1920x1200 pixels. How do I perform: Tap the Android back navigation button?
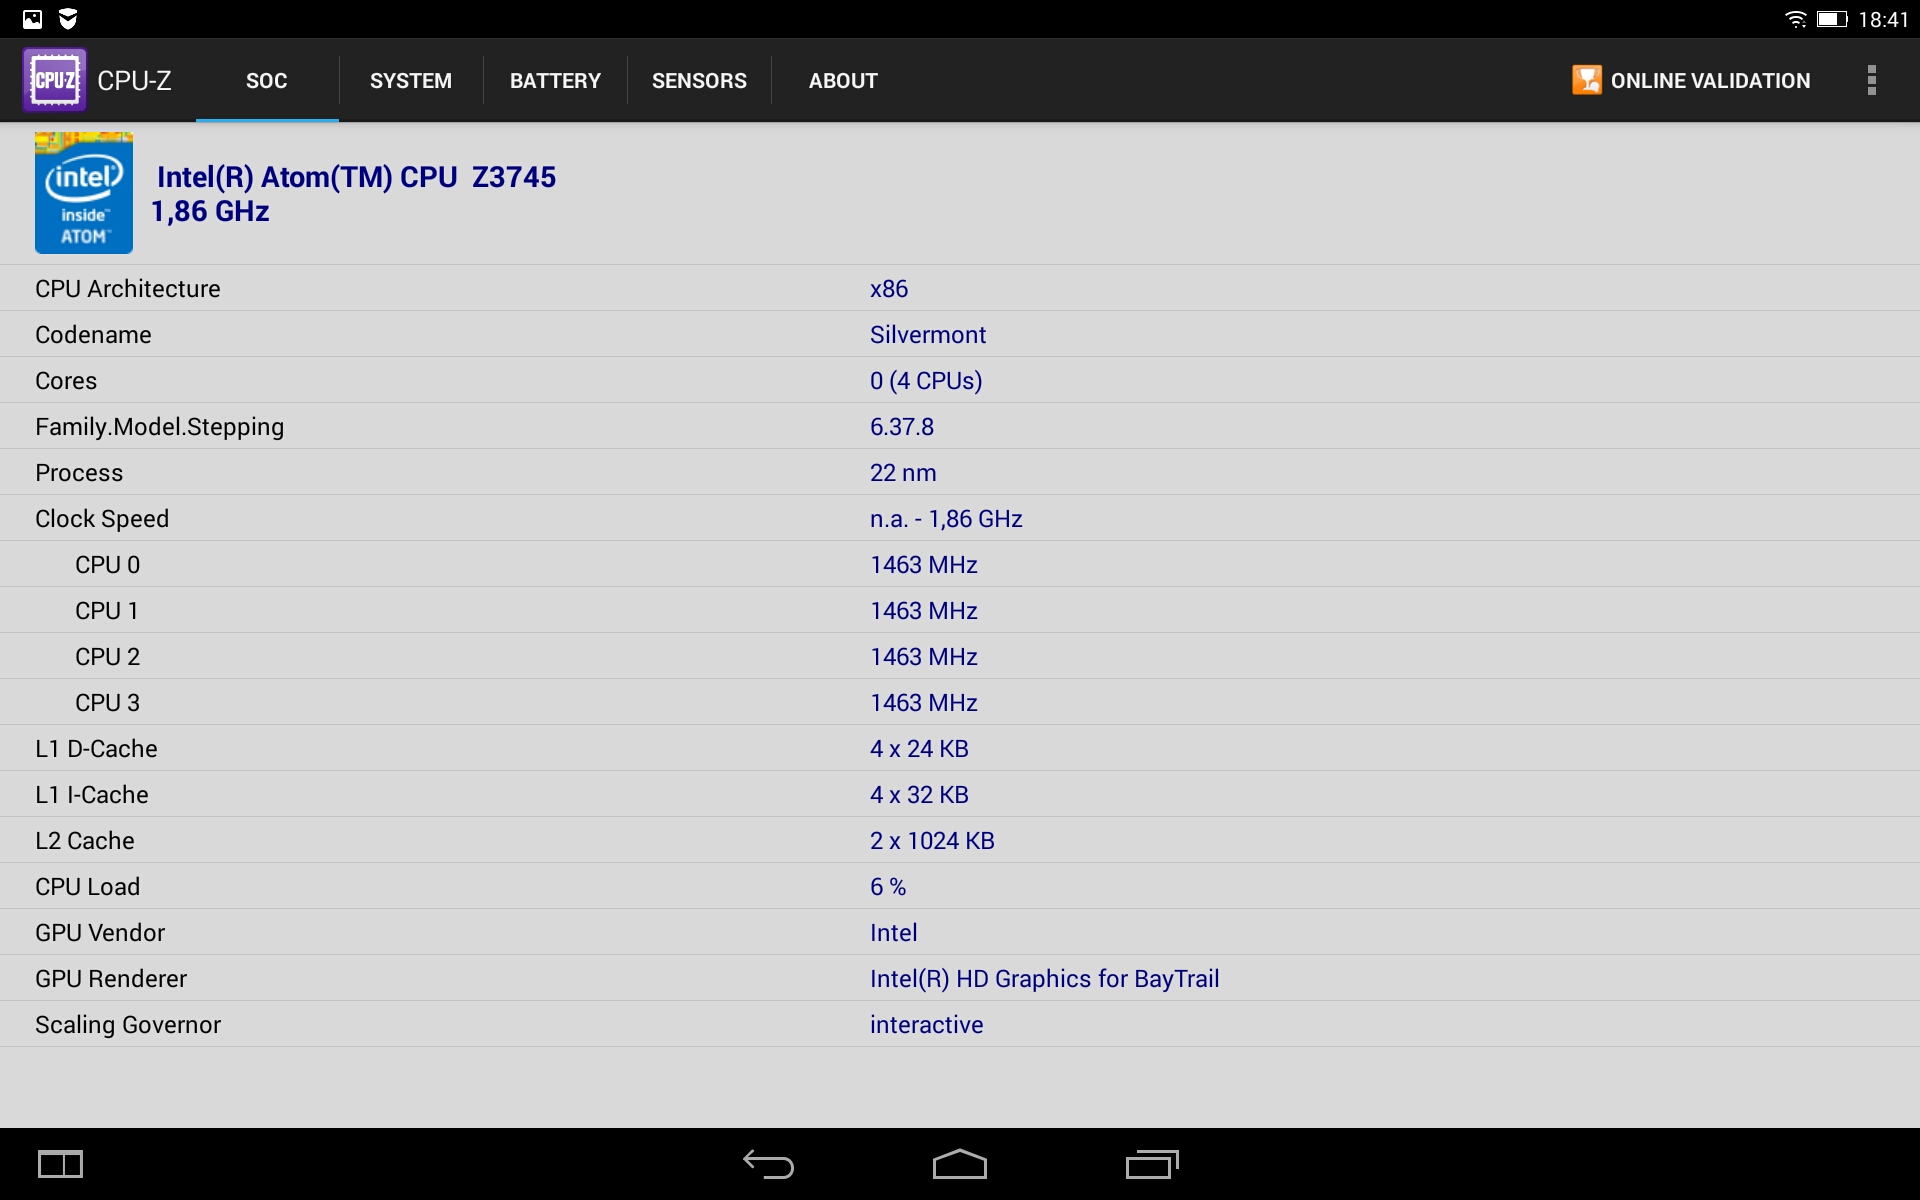click(768, 1164)
